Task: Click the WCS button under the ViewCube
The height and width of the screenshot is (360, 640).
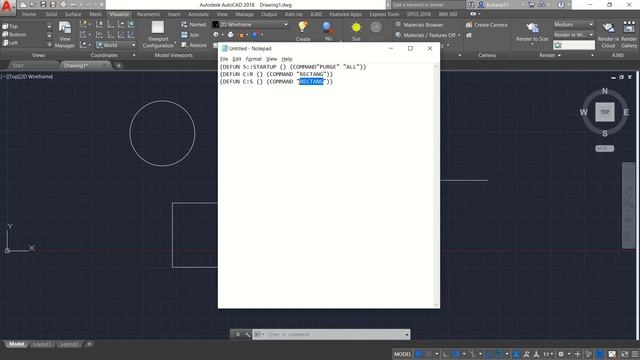Action: [604, 149]
